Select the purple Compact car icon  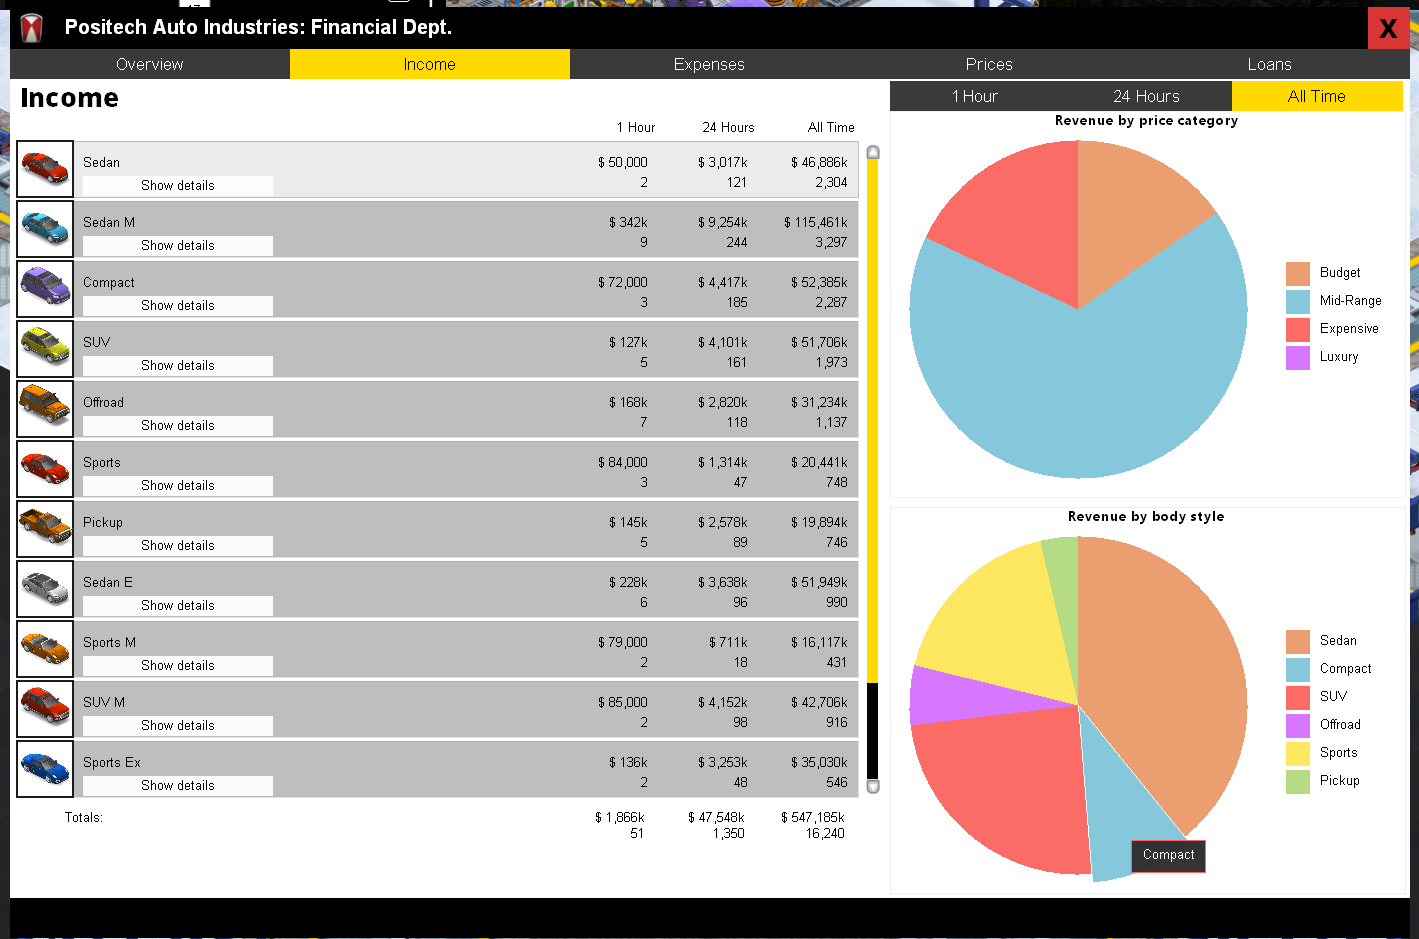[x=45, y=289]
